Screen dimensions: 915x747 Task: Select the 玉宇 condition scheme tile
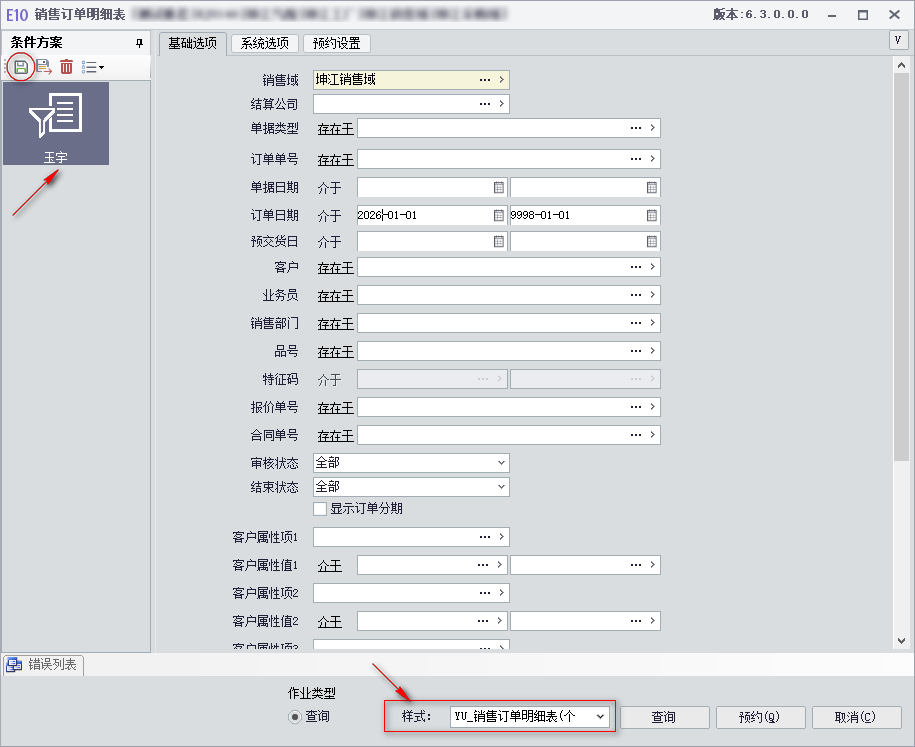click(x=56, y=123)
